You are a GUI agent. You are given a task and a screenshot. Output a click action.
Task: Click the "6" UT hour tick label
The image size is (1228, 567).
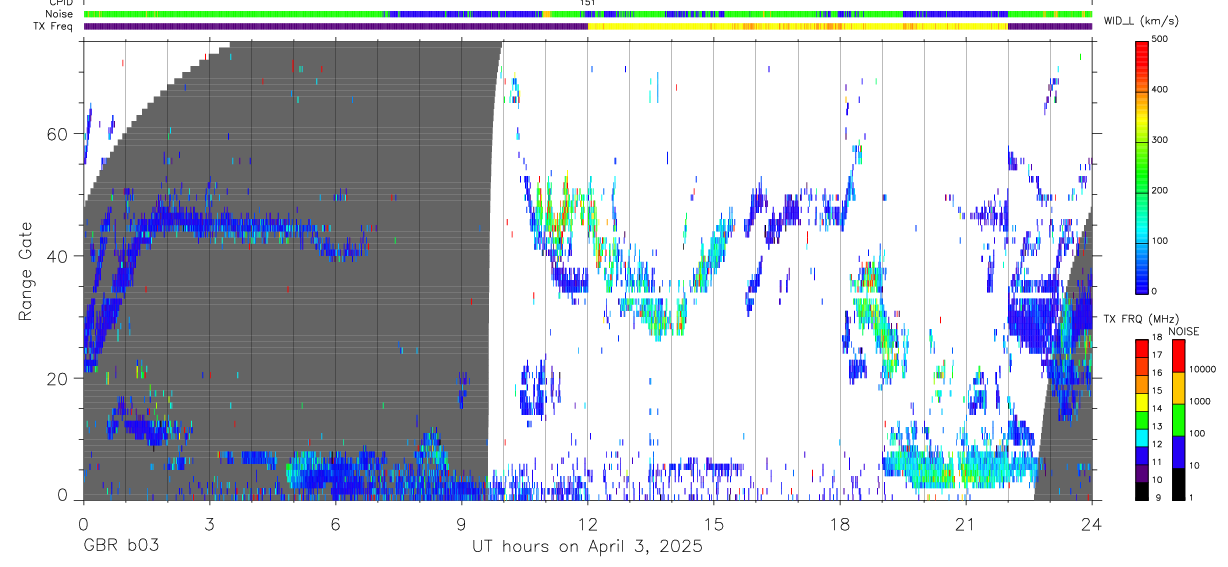click(x=335, y=523)
